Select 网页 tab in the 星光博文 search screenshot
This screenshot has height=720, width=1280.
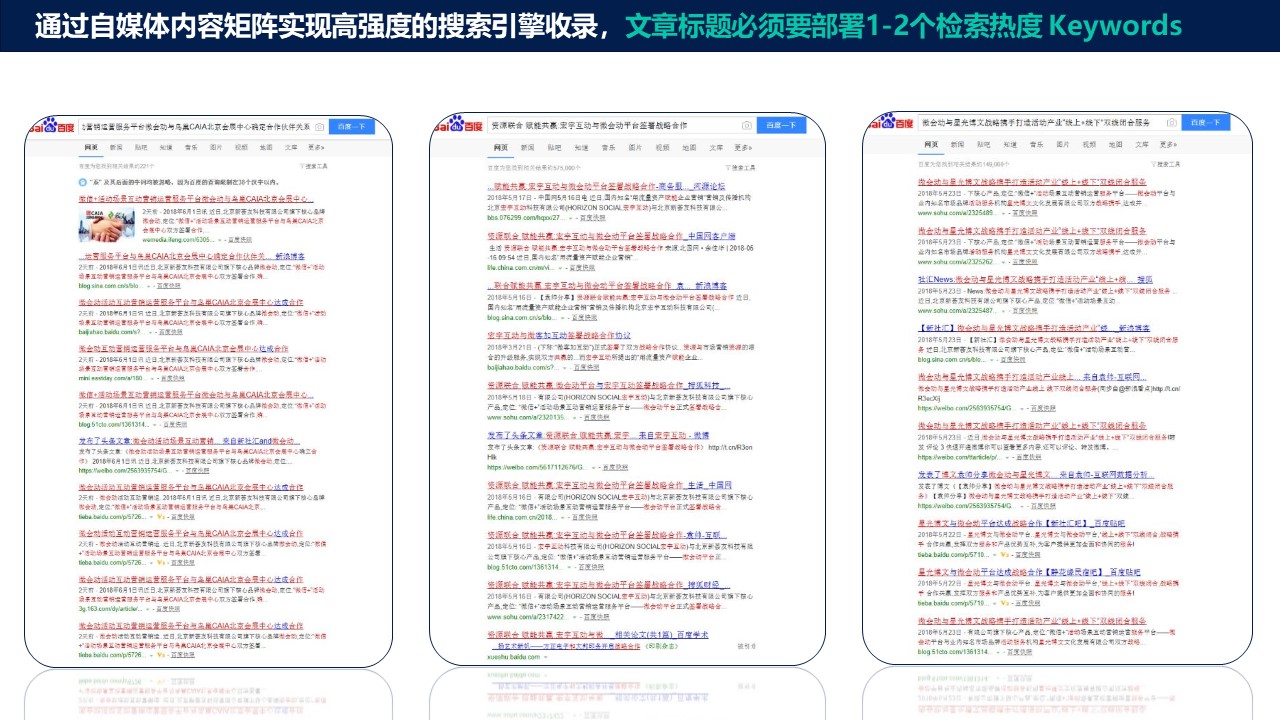click(x=931, y=145)
